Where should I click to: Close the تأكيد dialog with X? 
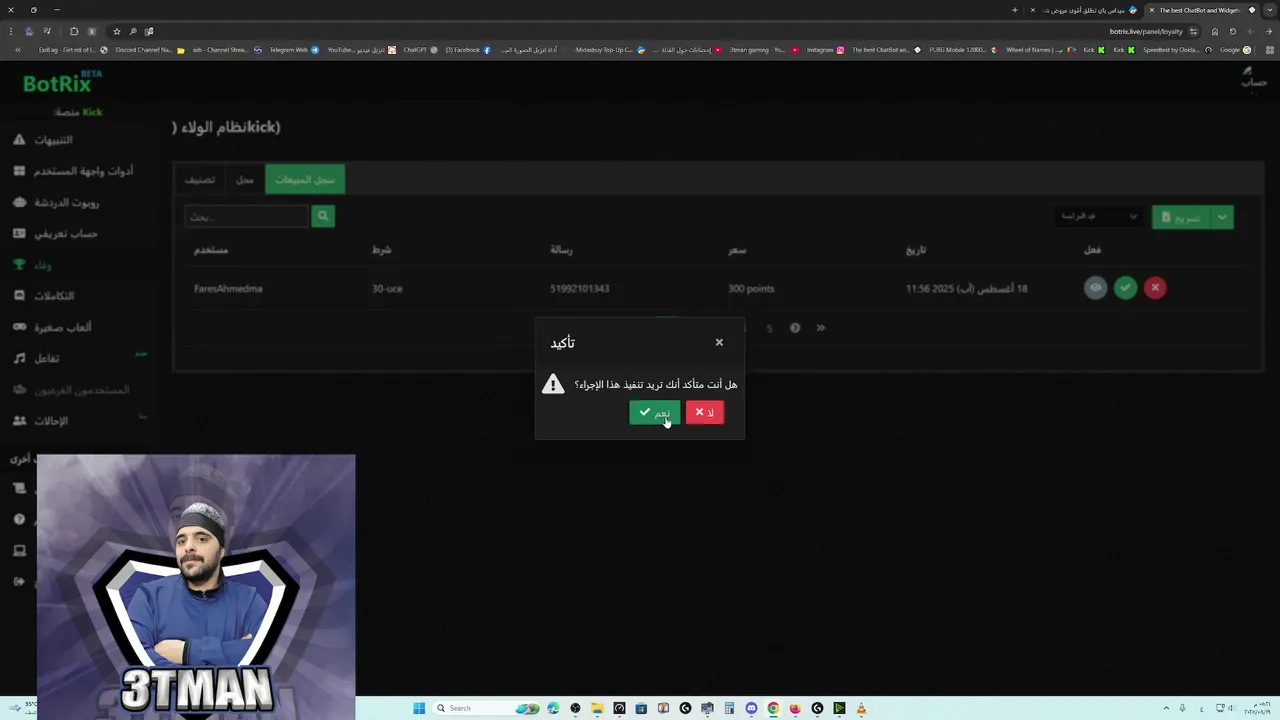tap(719, 342)
